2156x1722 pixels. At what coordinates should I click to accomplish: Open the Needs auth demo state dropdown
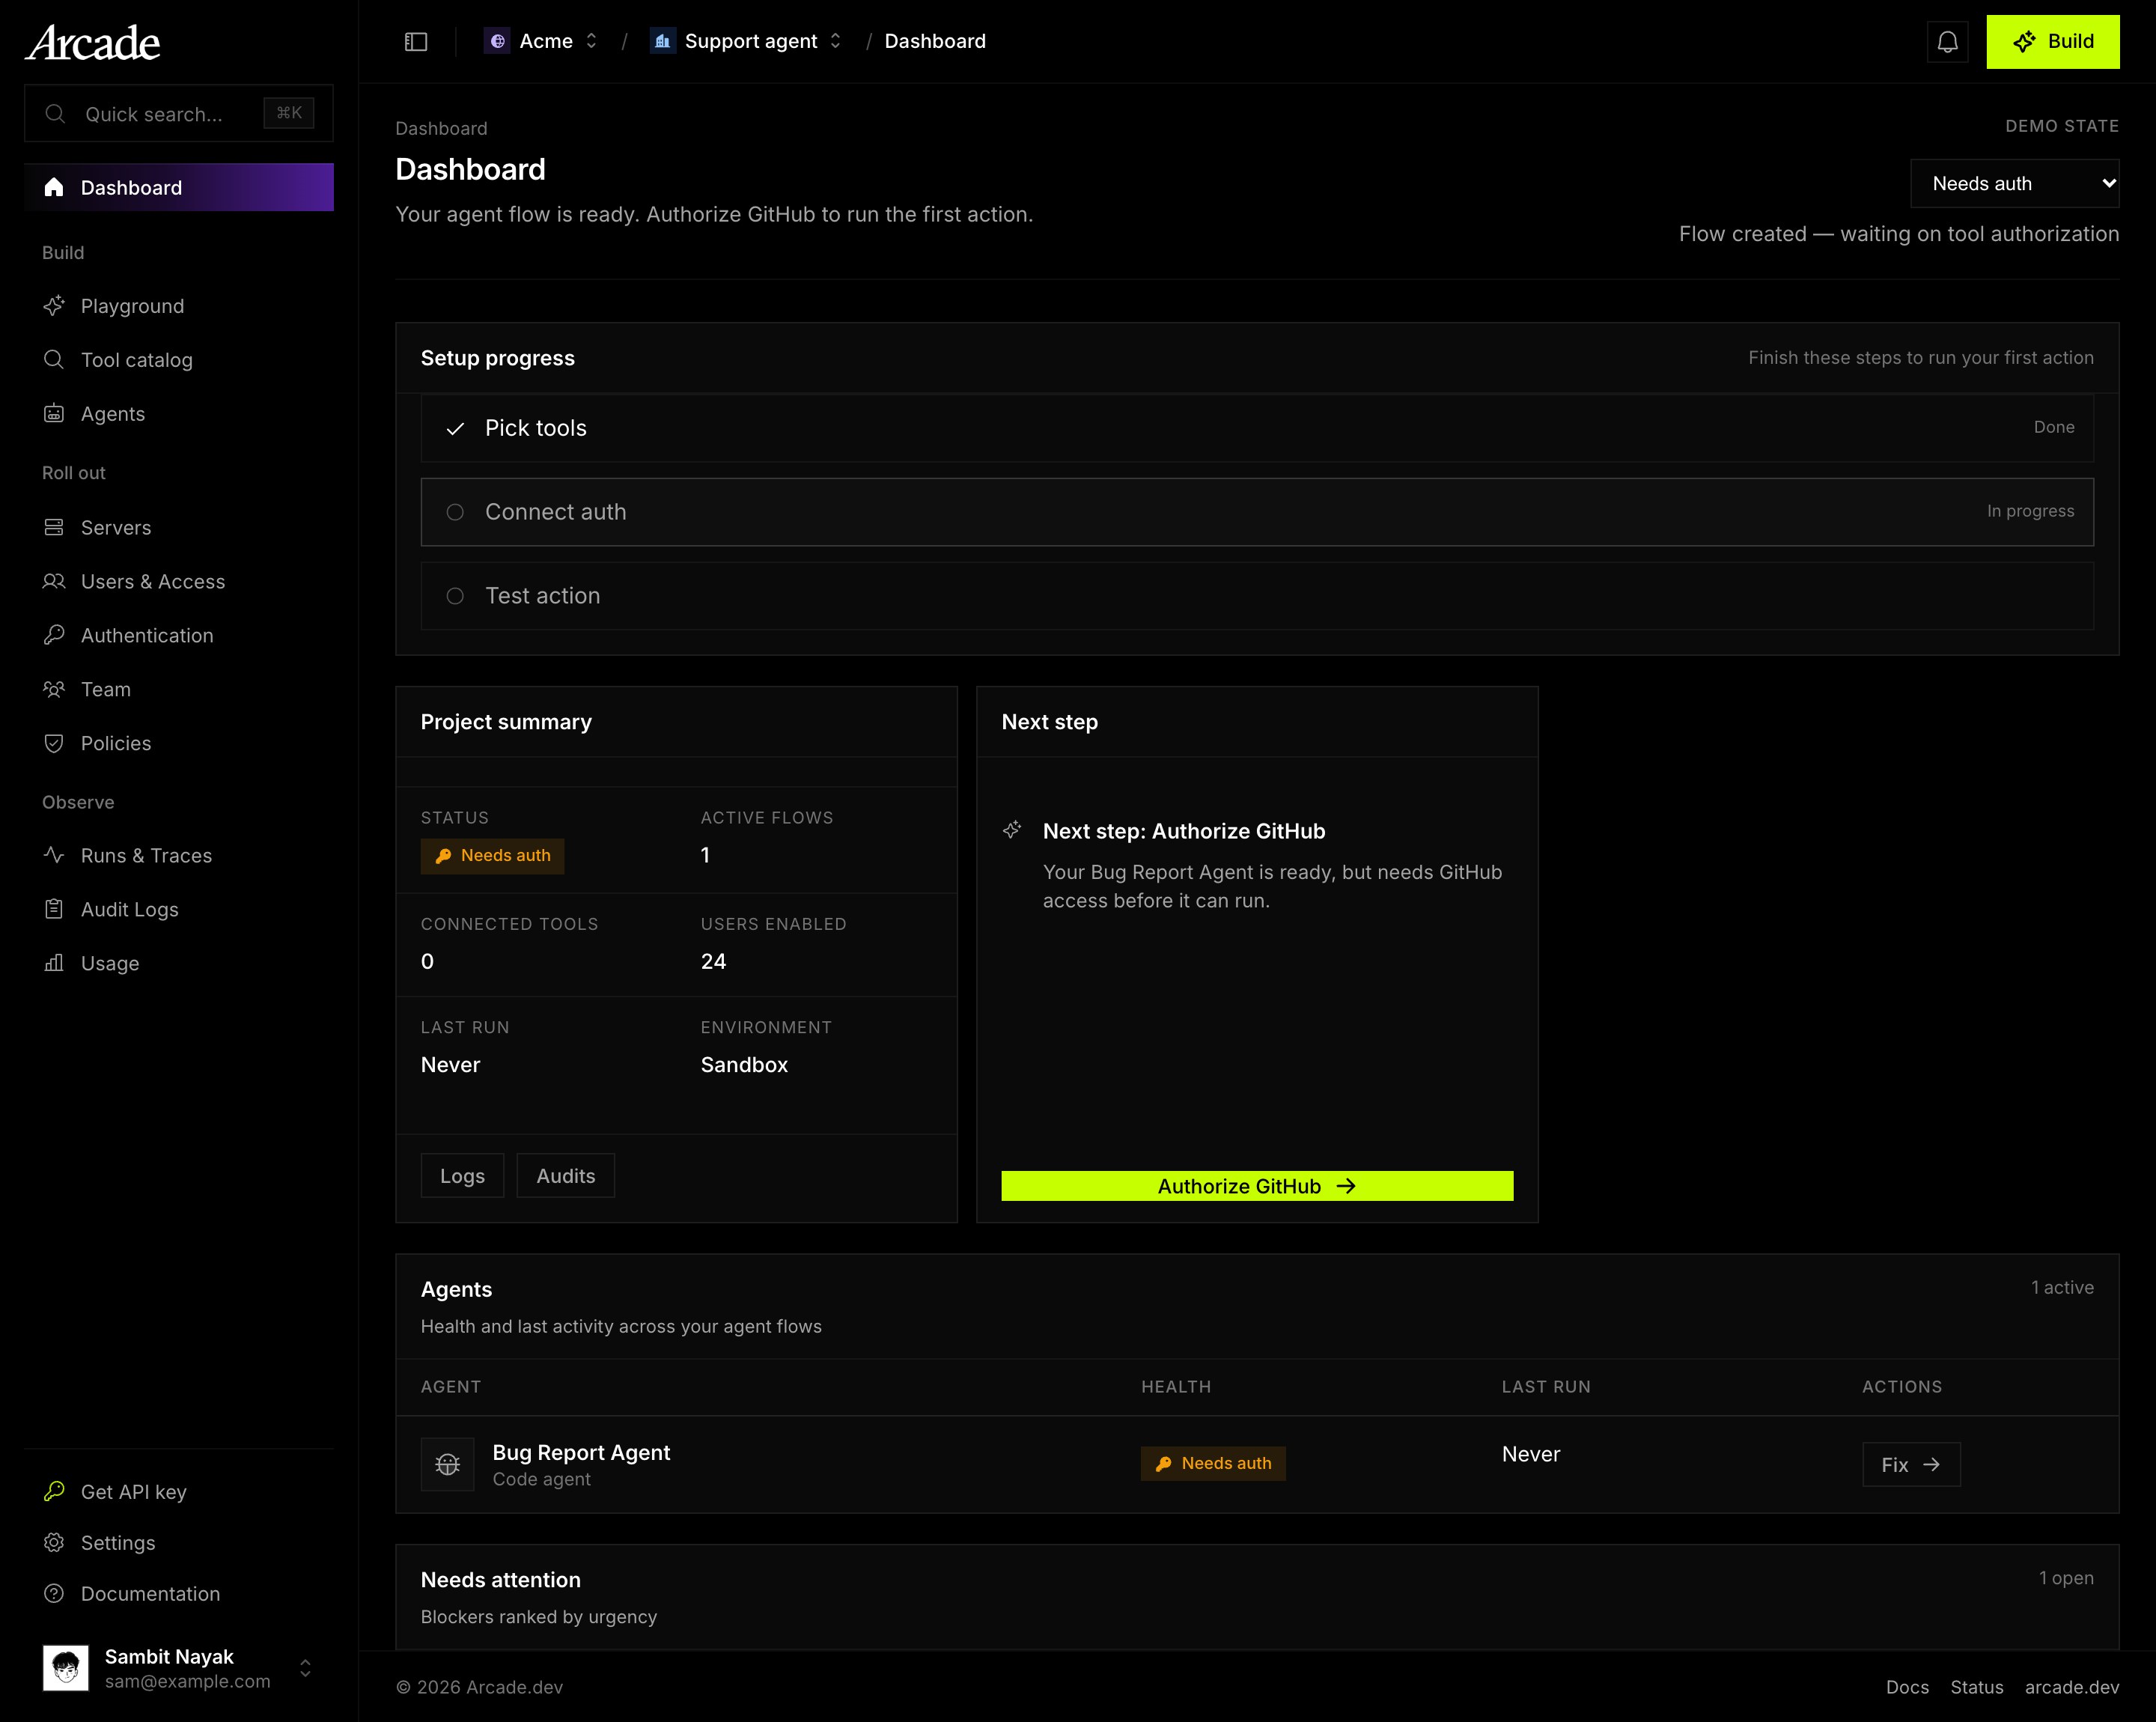[x=2014, y=184]
